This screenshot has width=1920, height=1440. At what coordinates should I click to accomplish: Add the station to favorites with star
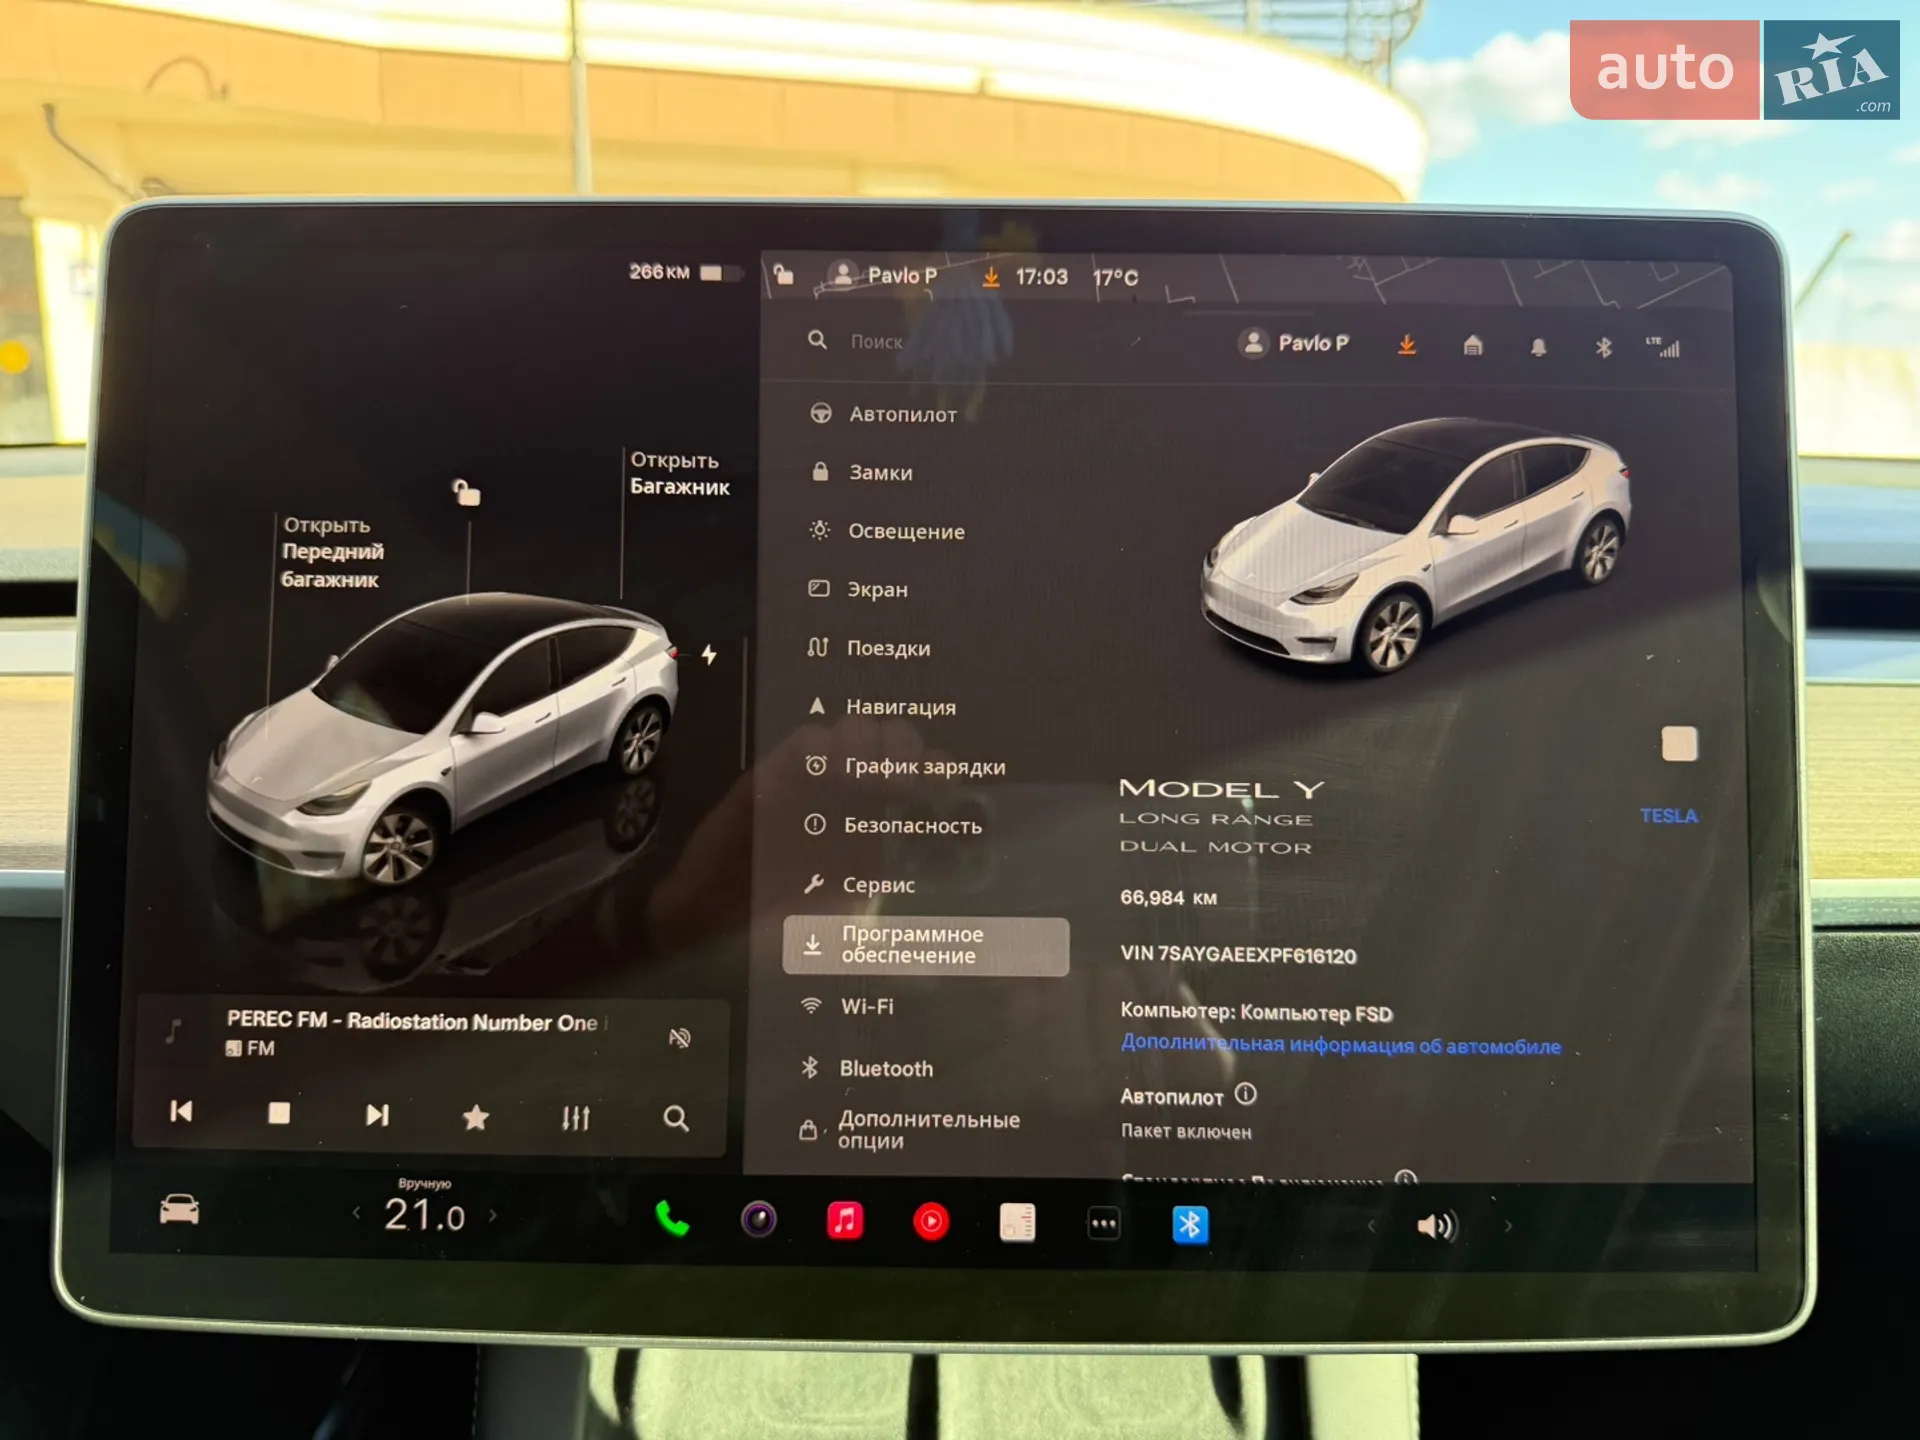pos(476,1117)
